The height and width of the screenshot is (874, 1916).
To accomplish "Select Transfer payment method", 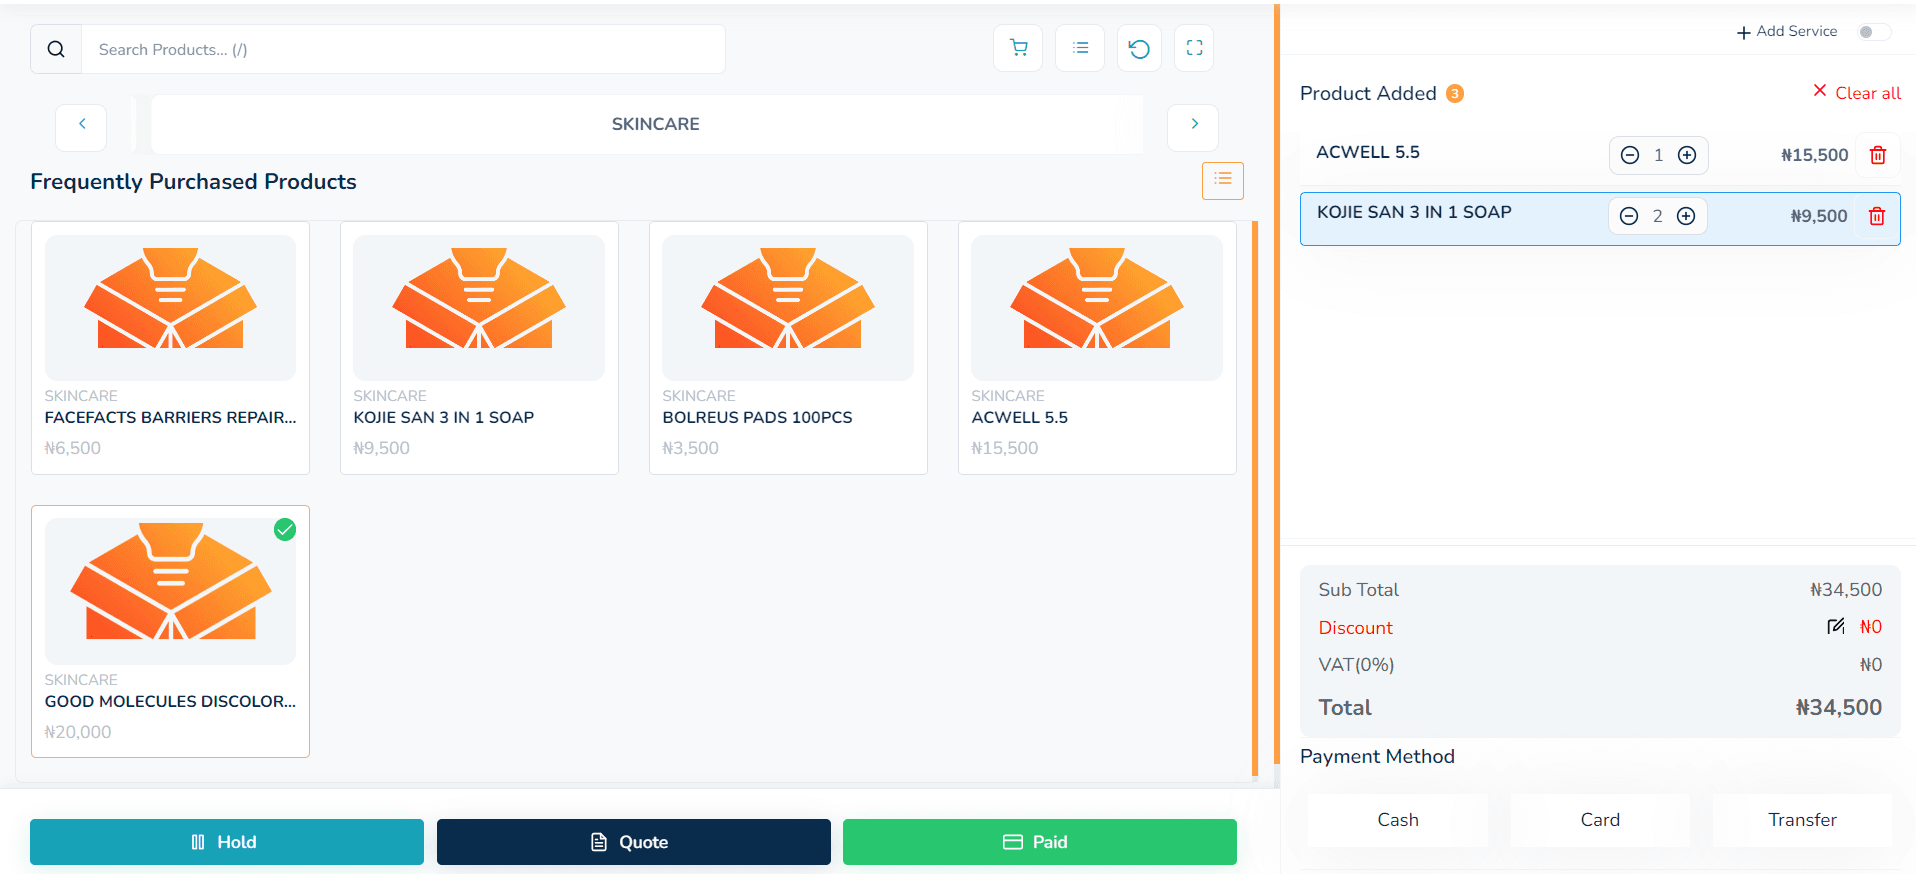I will 1802,820.
